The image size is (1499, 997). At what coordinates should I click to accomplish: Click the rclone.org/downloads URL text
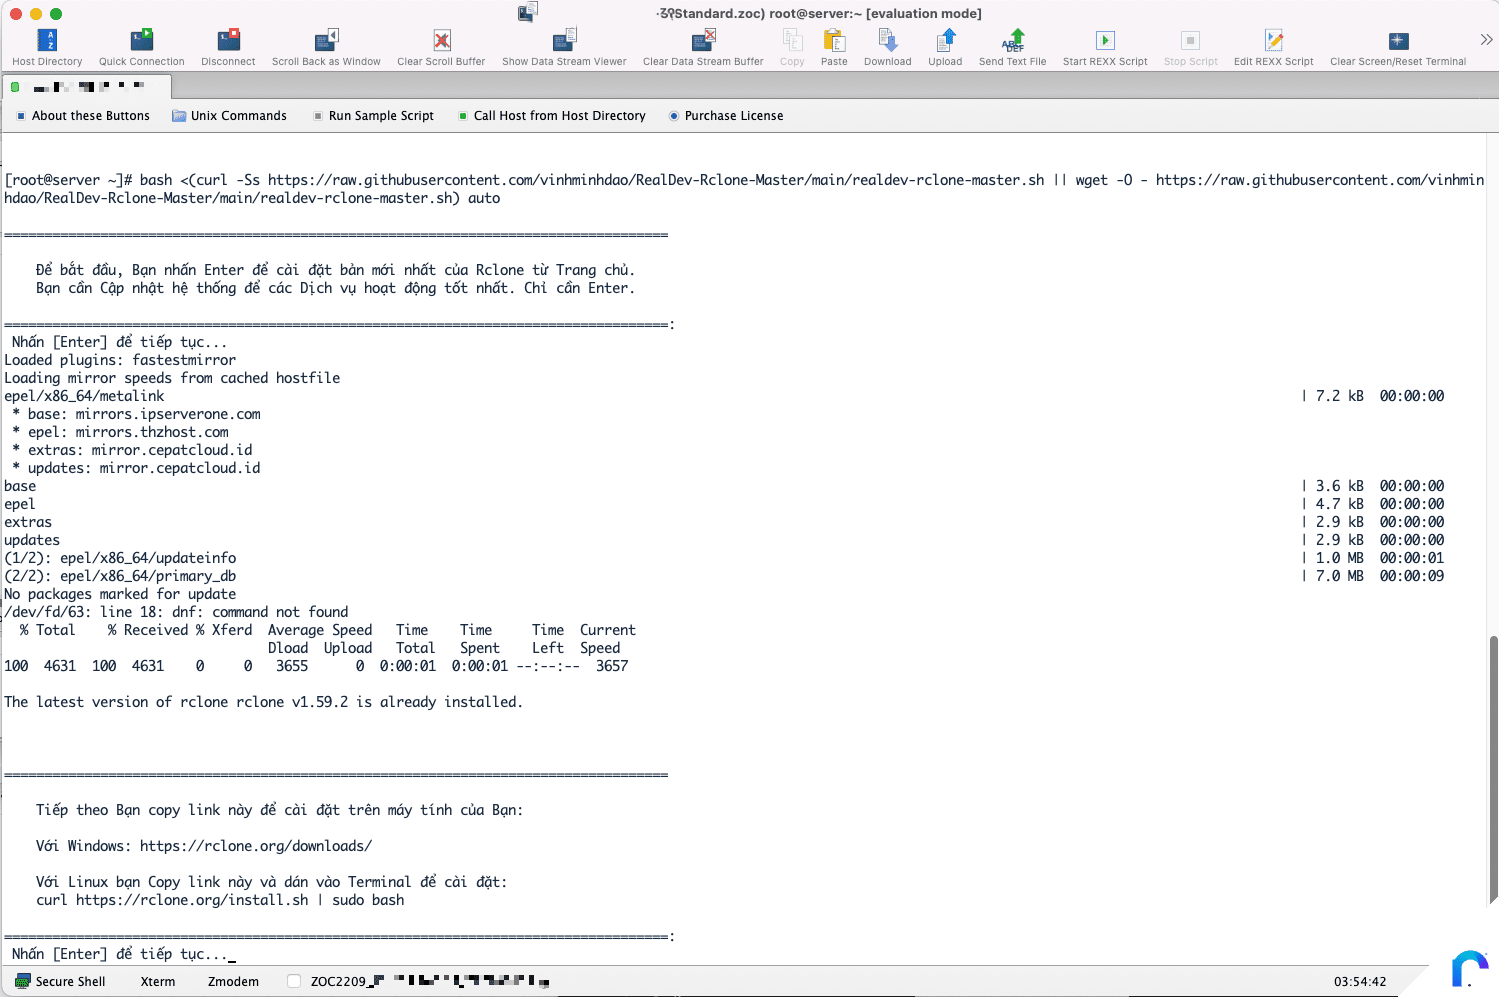256,846
